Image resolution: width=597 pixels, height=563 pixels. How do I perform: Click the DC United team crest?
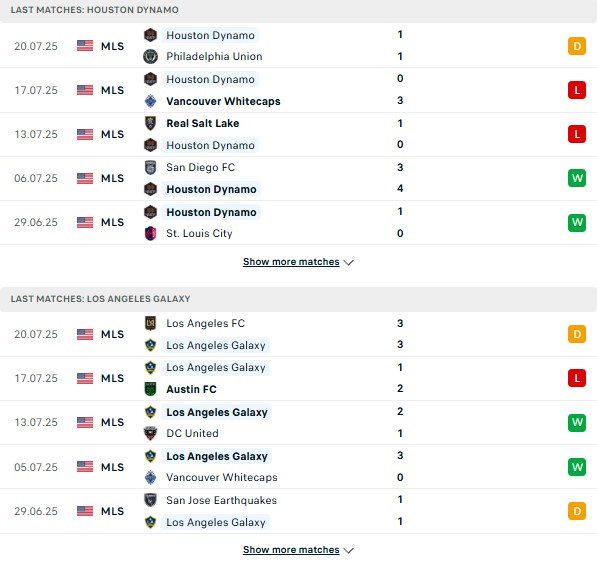pyautogui.click(x=150, y=433)
